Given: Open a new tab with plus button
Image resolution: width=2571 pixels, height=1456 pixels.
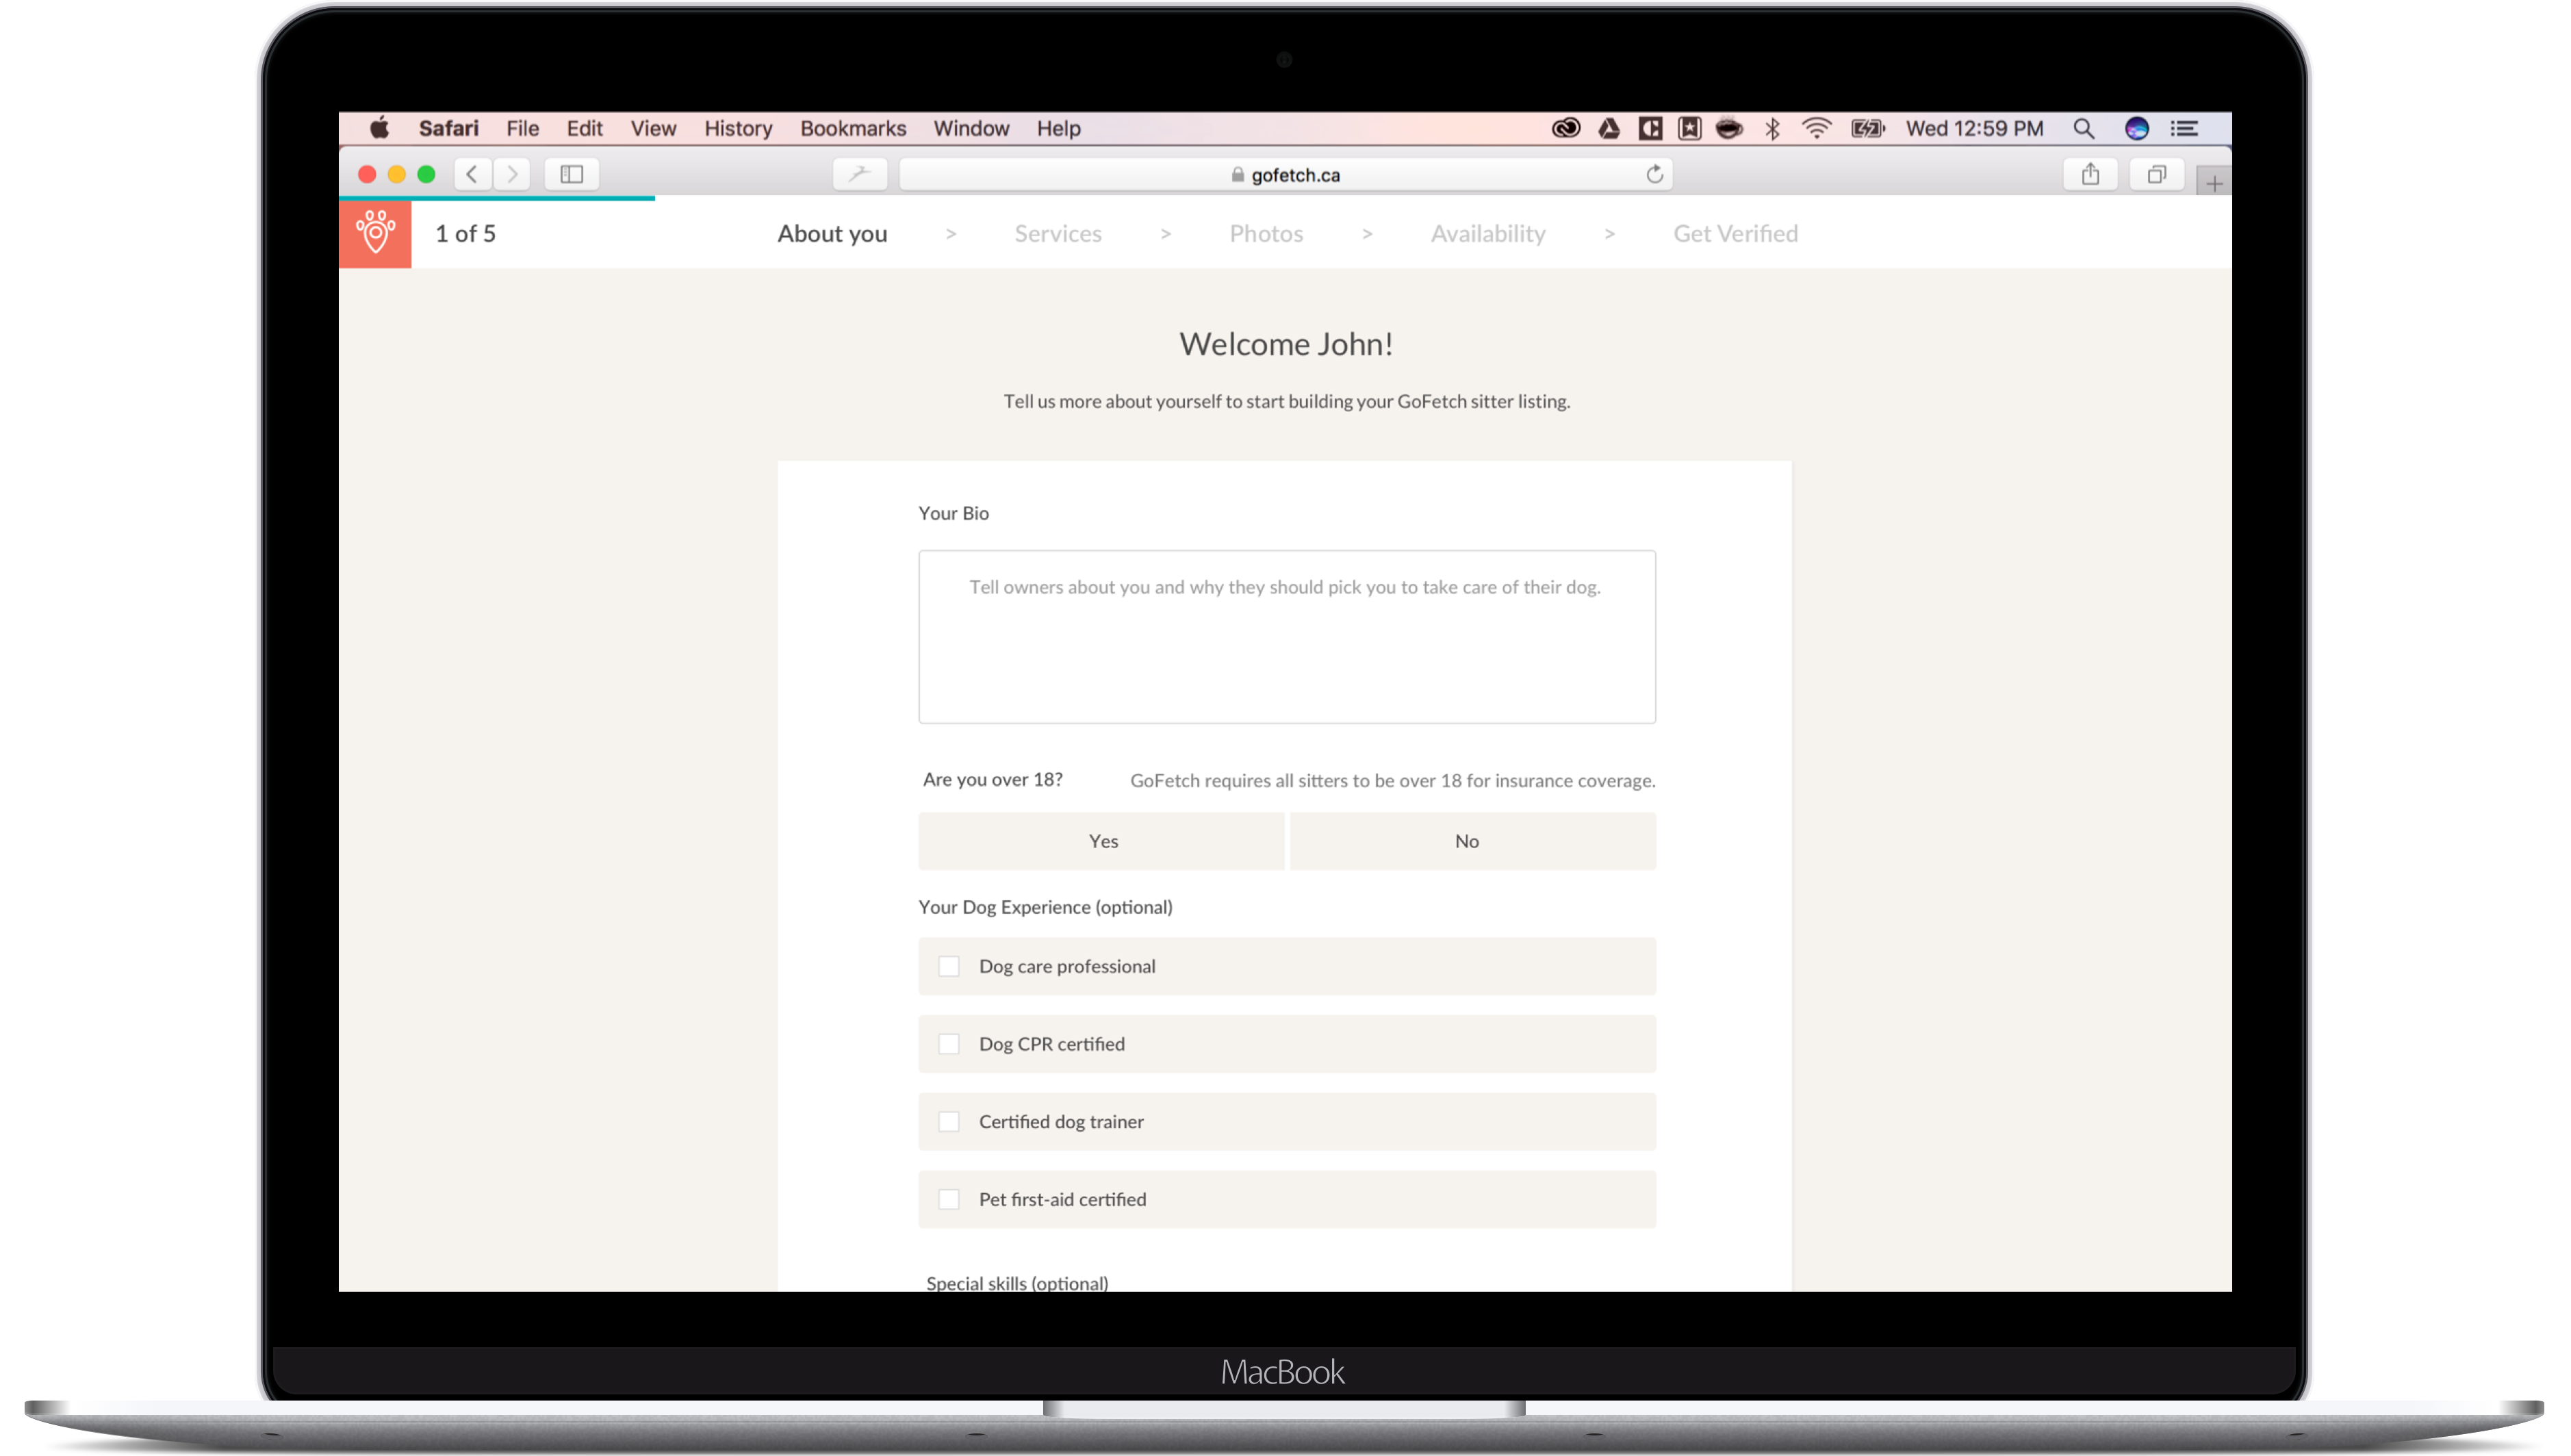Looking at the screenshot, I should click(x=2214, y=183).
